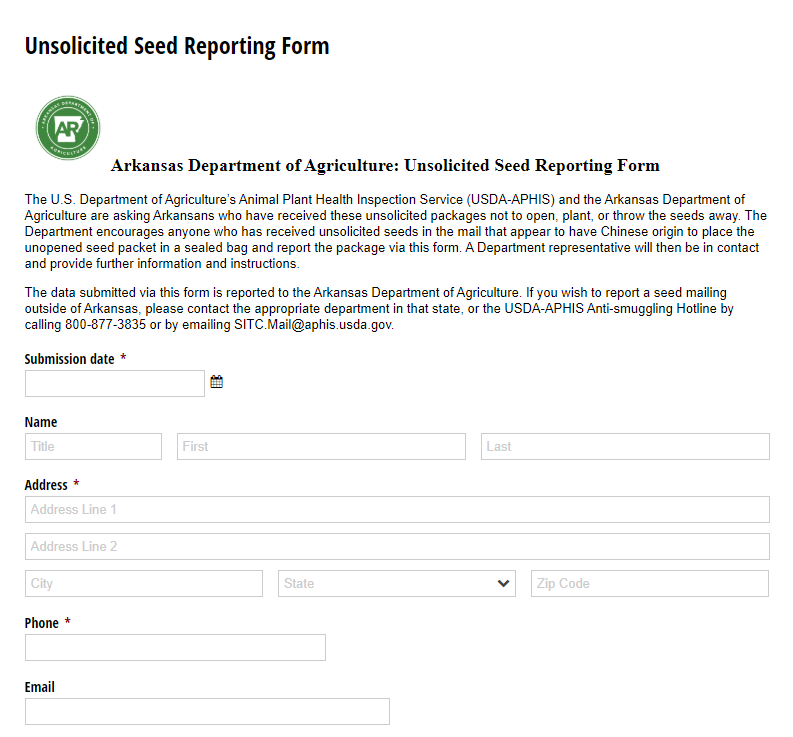Select the Address Line 1 field
The width and height of the screenshot is (793, 737).
click(397, 509)
